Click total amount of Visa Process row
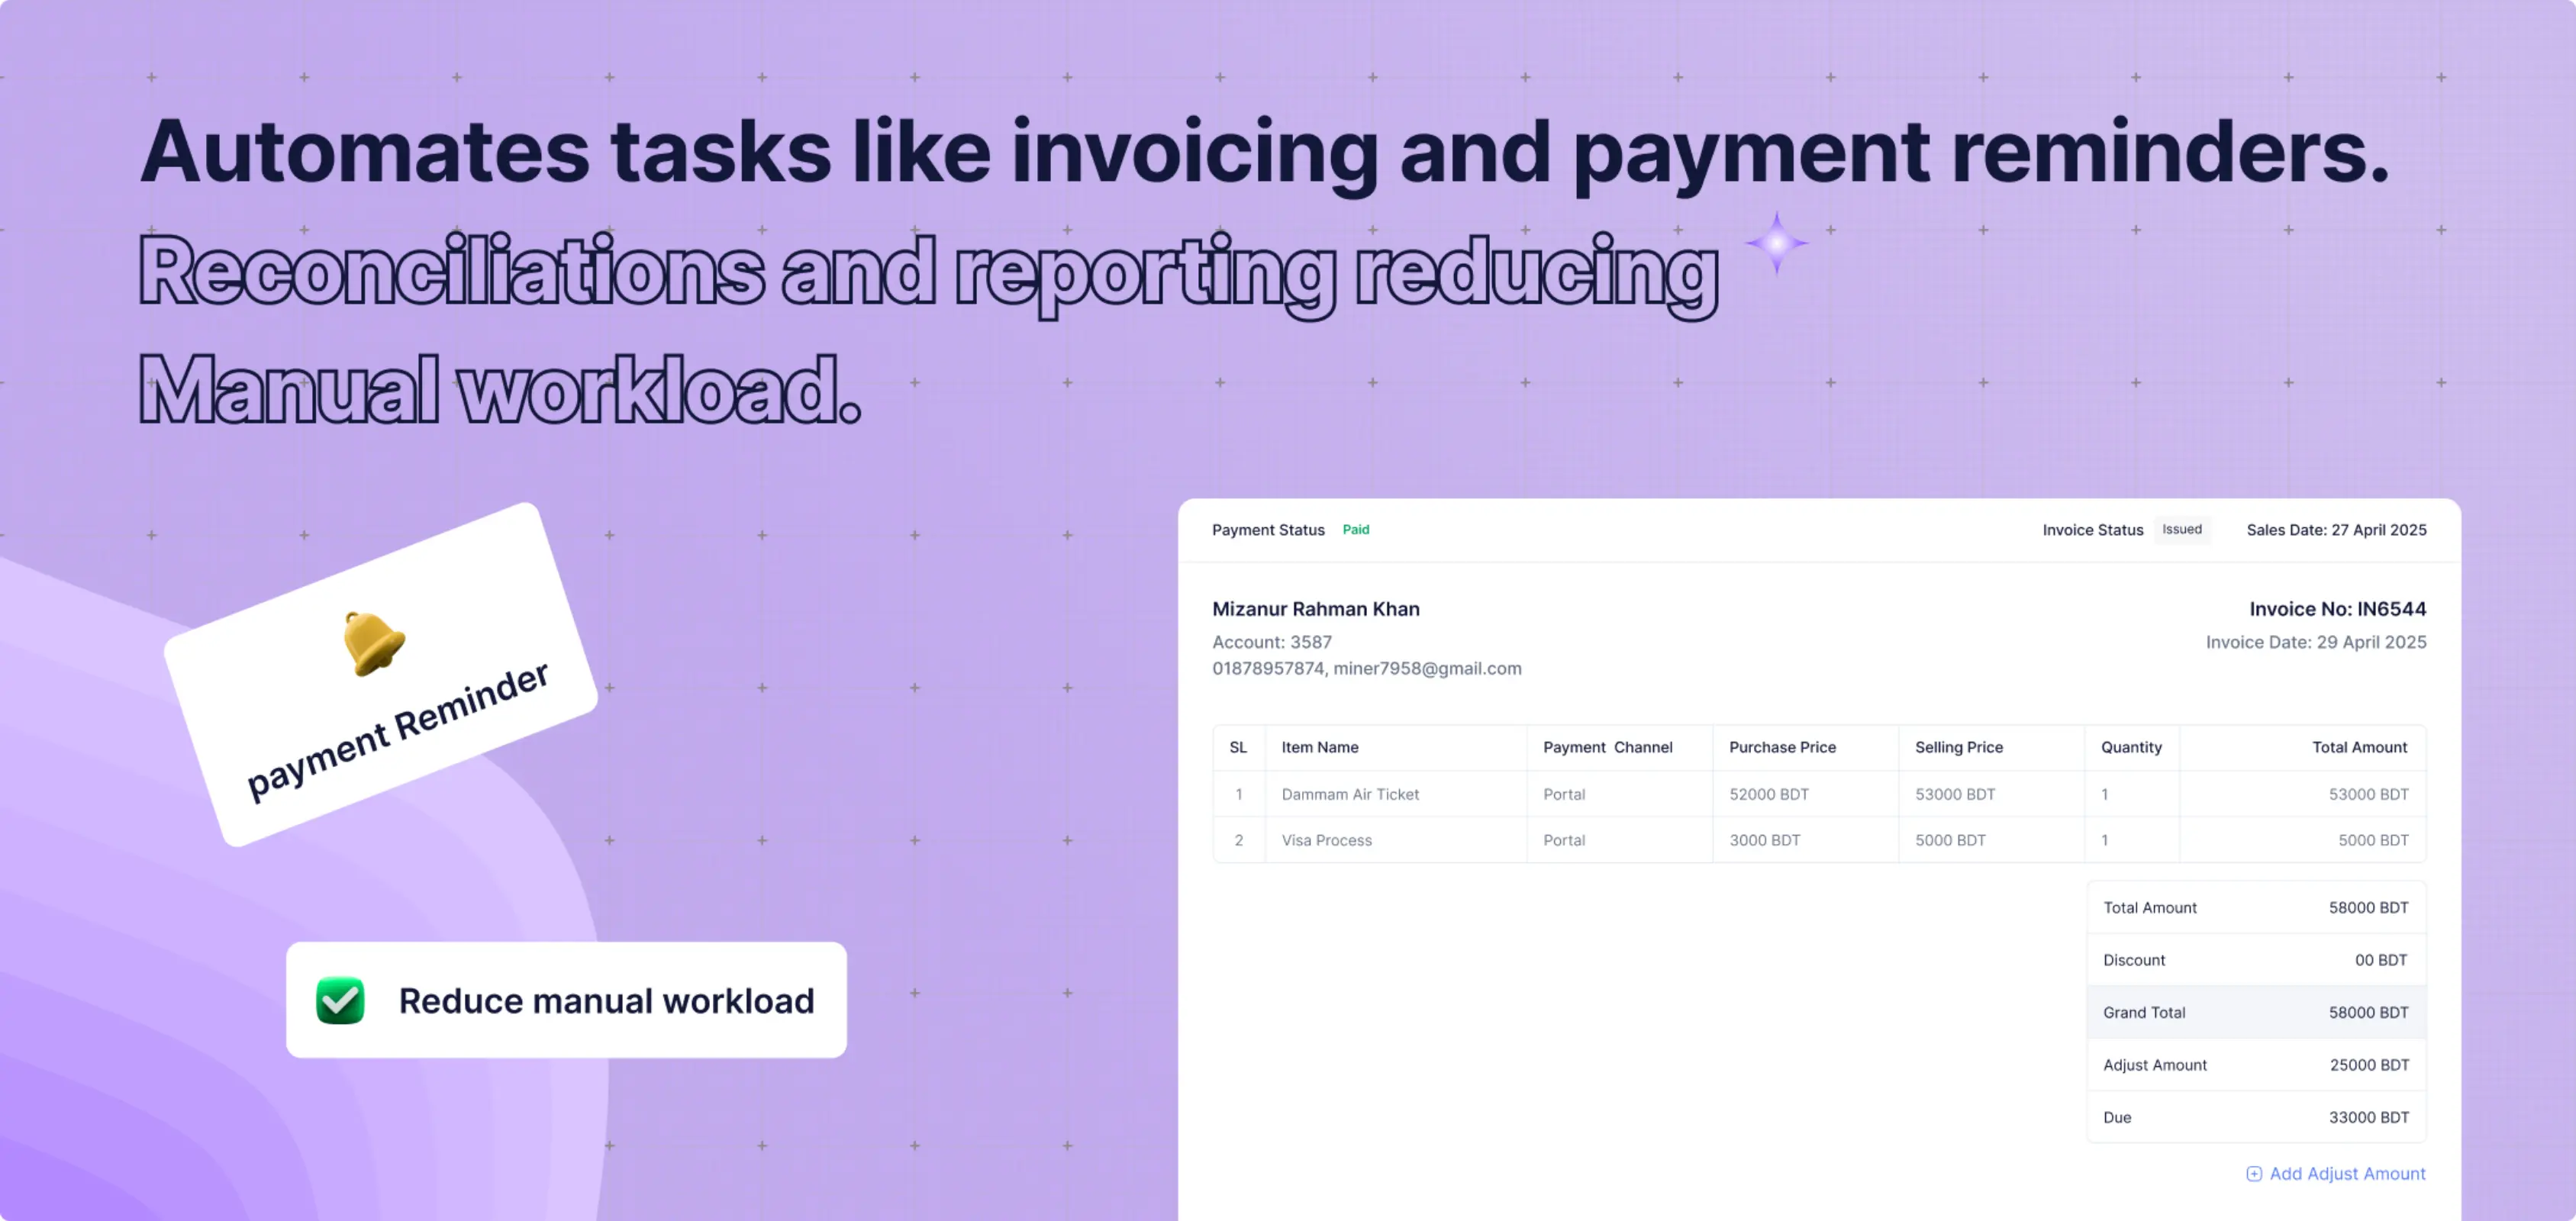The height and width of the screenshot is (1221, 2576). point(2373,841)
